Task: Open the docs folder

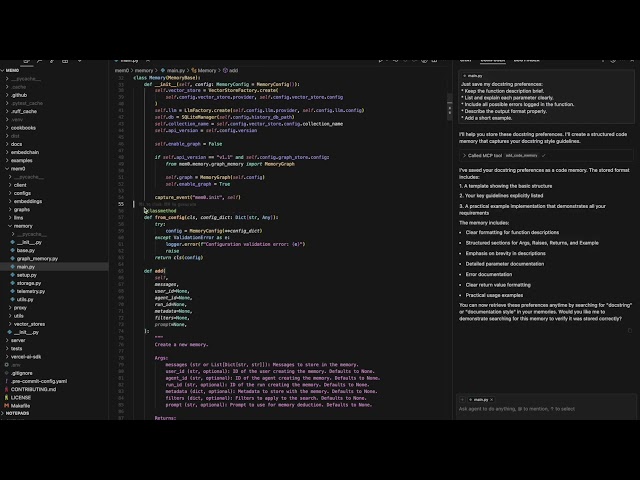Action: click(x=16, y=144)
